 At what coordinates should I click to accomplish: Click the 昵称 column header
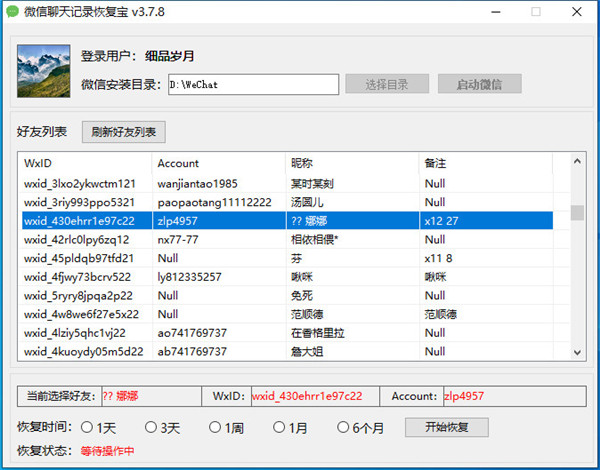352,163
